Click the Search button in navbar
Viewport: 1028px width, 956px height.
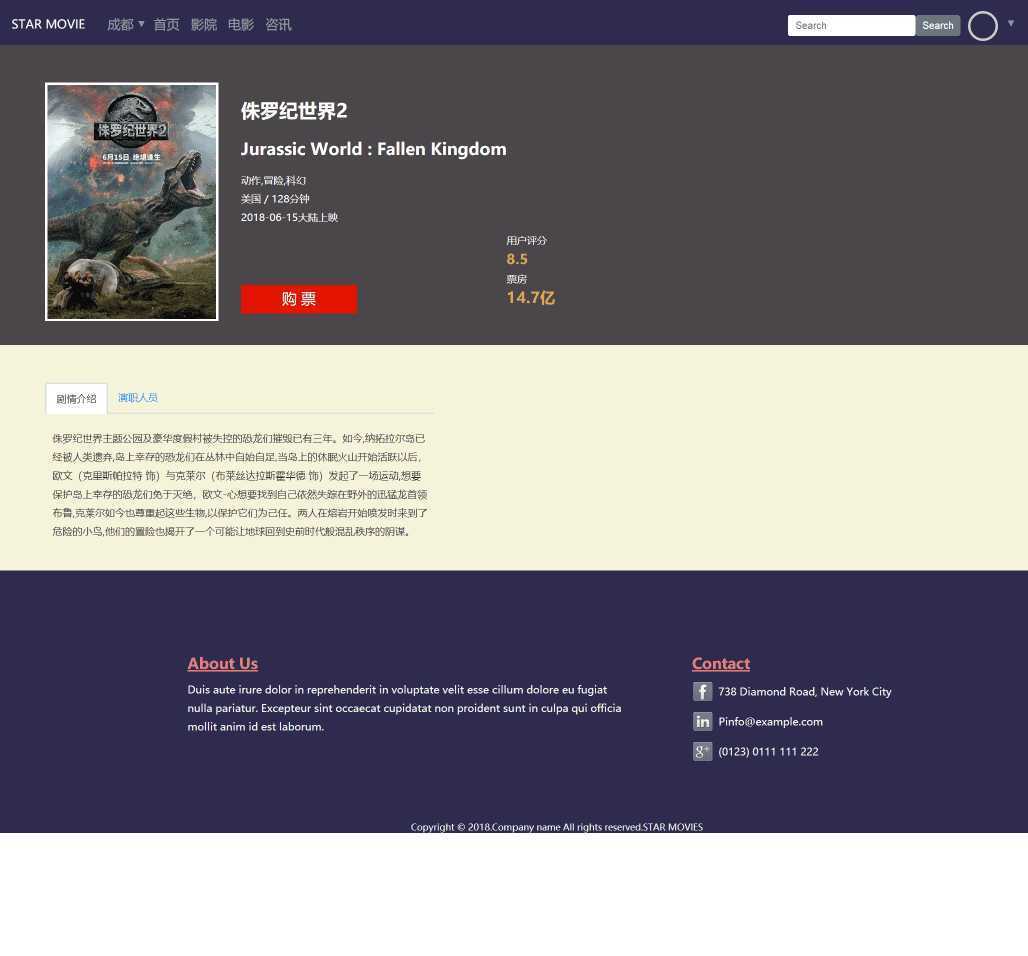(937, 26)
